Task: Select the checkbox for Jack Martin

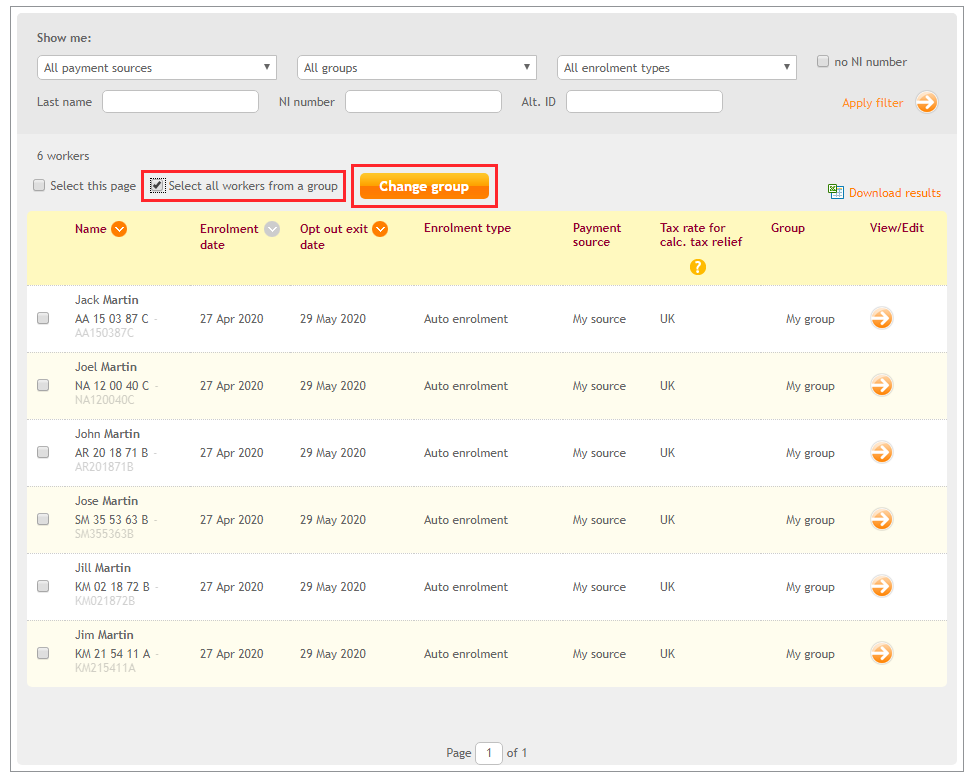Action: pos(43,318)
